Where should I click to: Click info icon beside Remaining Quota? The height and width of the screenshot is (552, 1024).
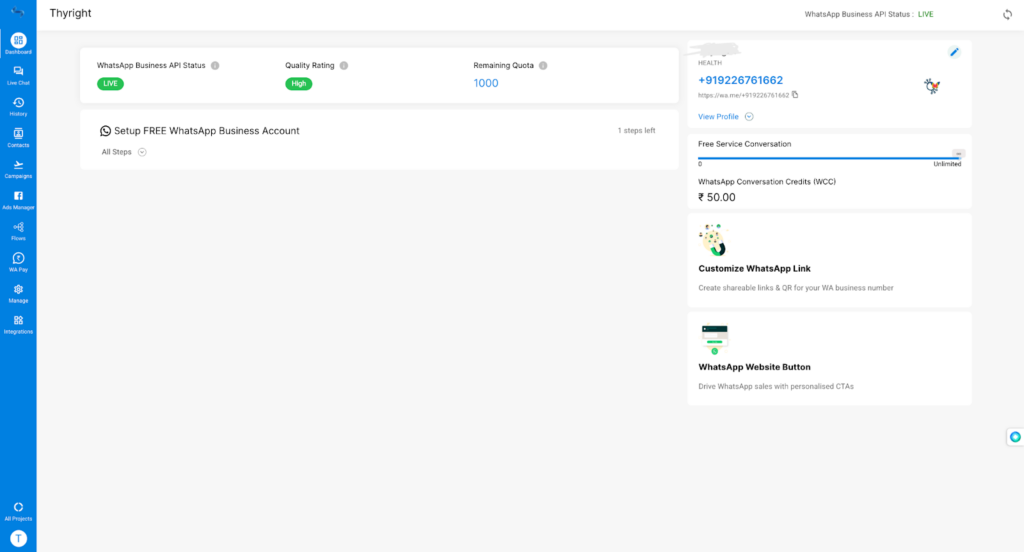[543, 65]
